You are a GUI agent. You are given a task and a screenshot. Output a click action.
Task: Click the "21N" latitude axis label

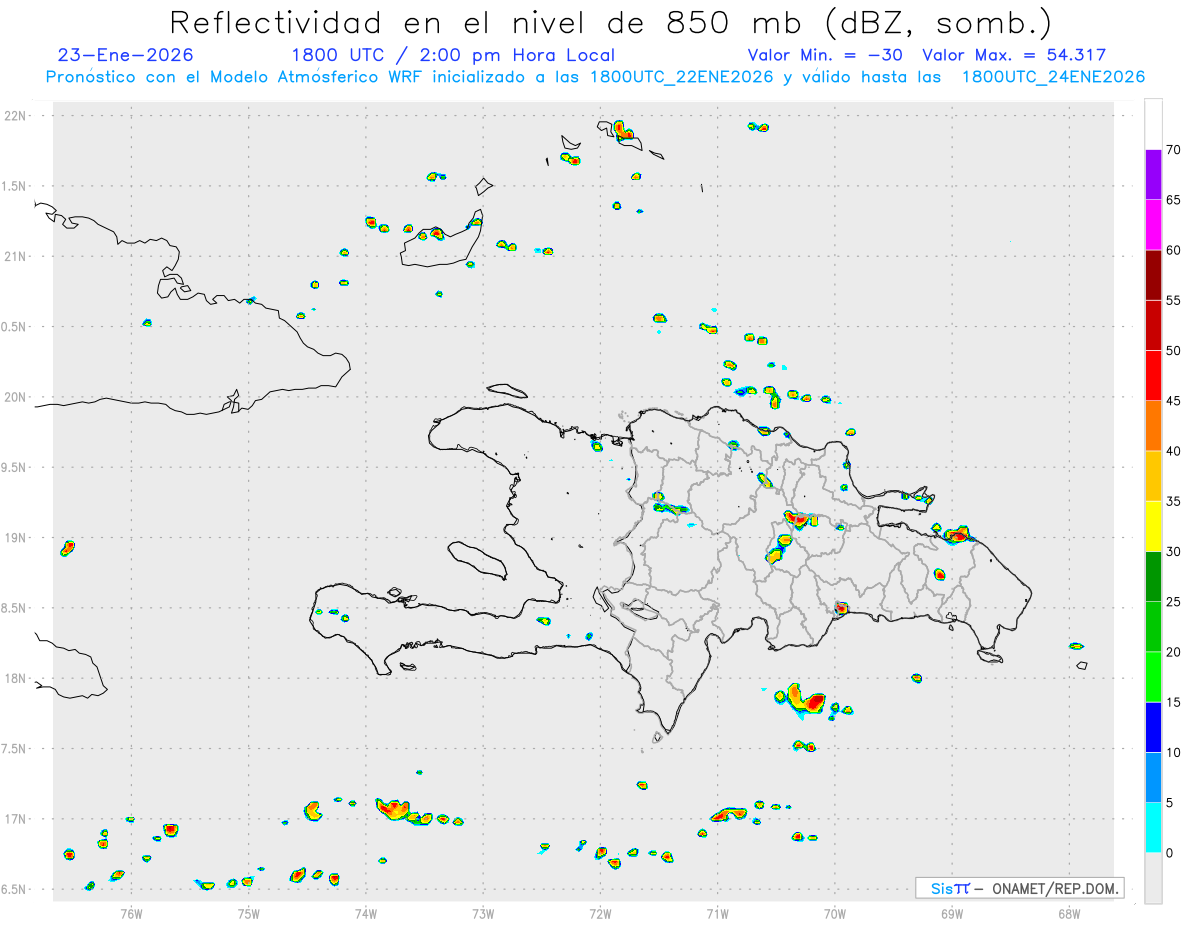(x=17, y=257)
